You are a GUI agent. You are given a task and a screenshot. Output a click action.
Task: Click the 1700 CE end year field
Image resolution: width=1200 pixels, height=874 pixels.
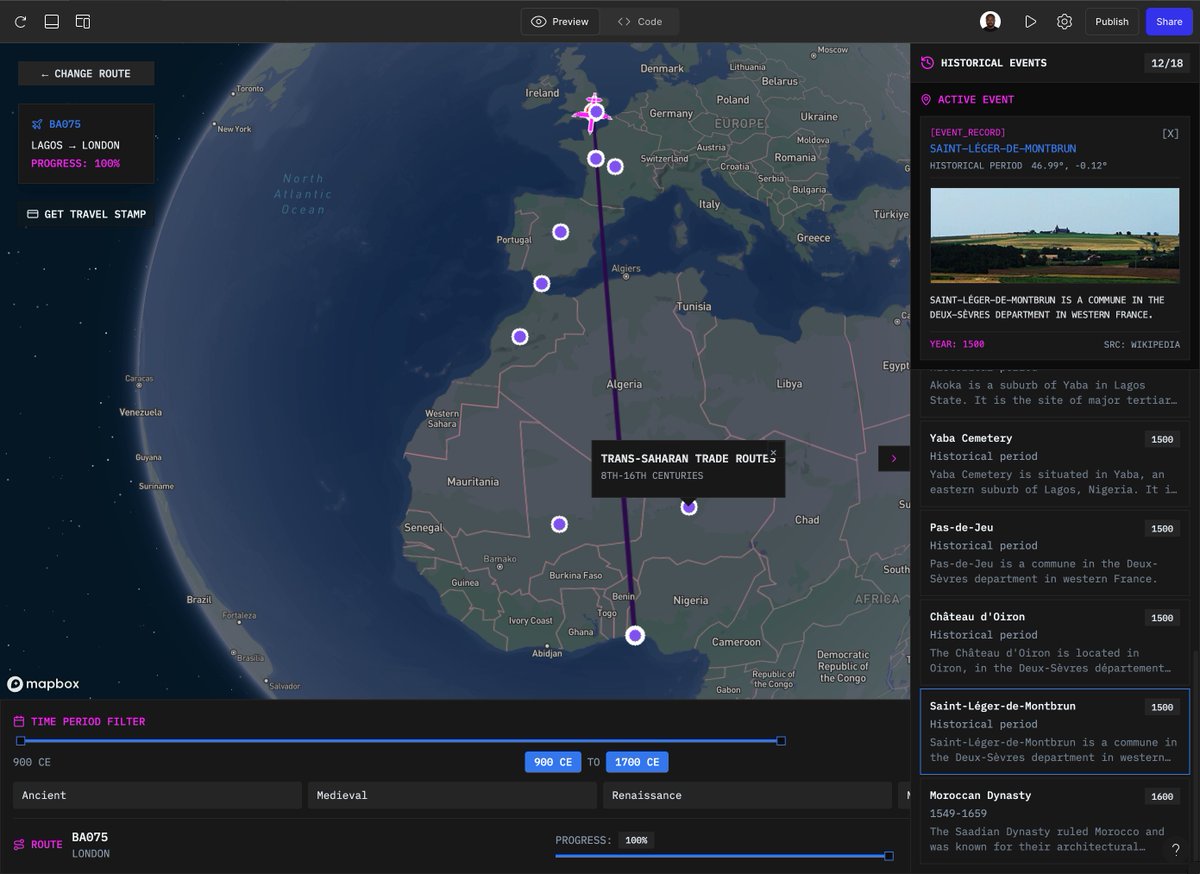tap(637, 762)
